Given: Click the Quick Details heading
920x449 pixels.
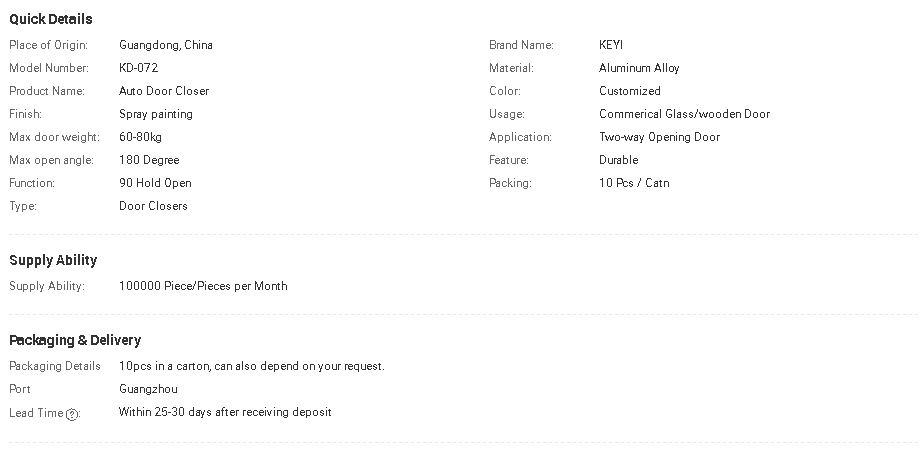Looking at the screenshot, I should (51, 19).
